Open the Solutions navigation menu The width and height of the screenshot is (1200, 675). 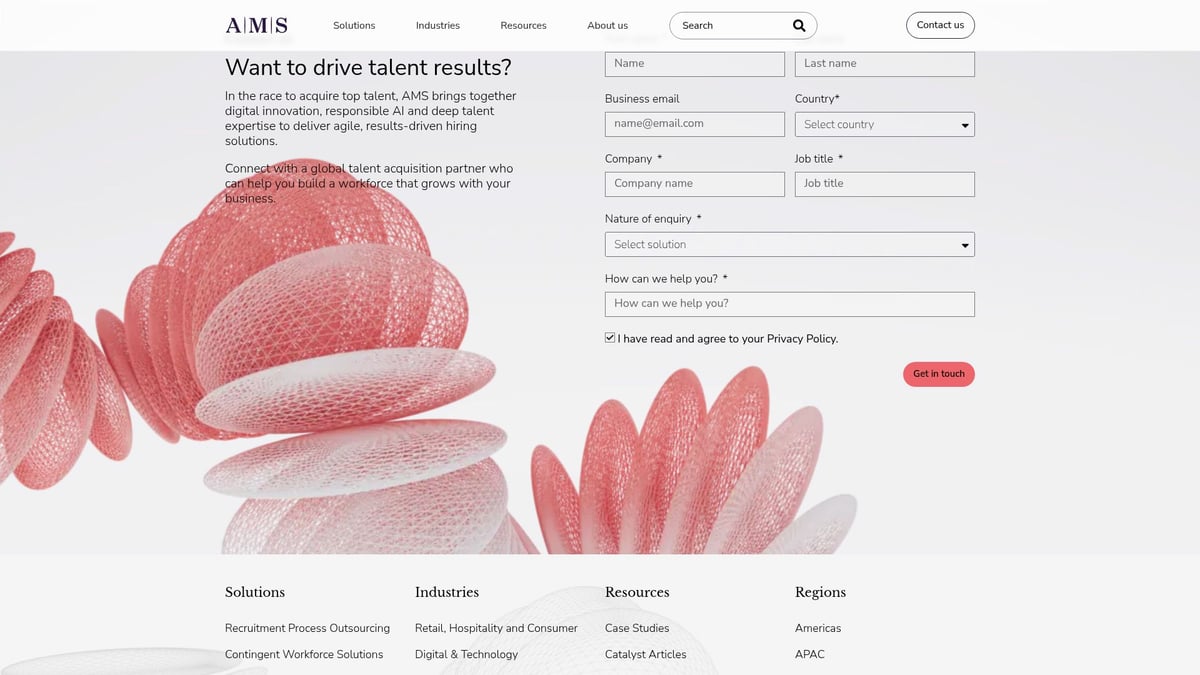point(354,25)
